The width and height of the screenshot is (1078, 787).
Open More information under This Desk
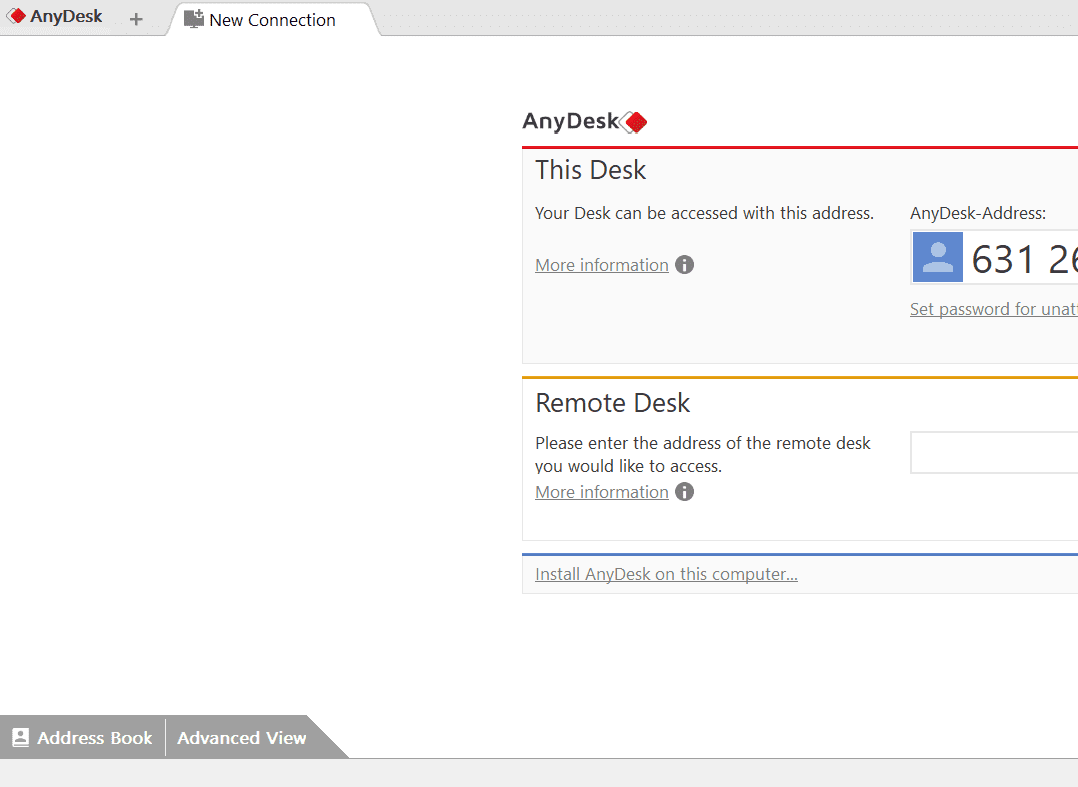click(602, 265)
